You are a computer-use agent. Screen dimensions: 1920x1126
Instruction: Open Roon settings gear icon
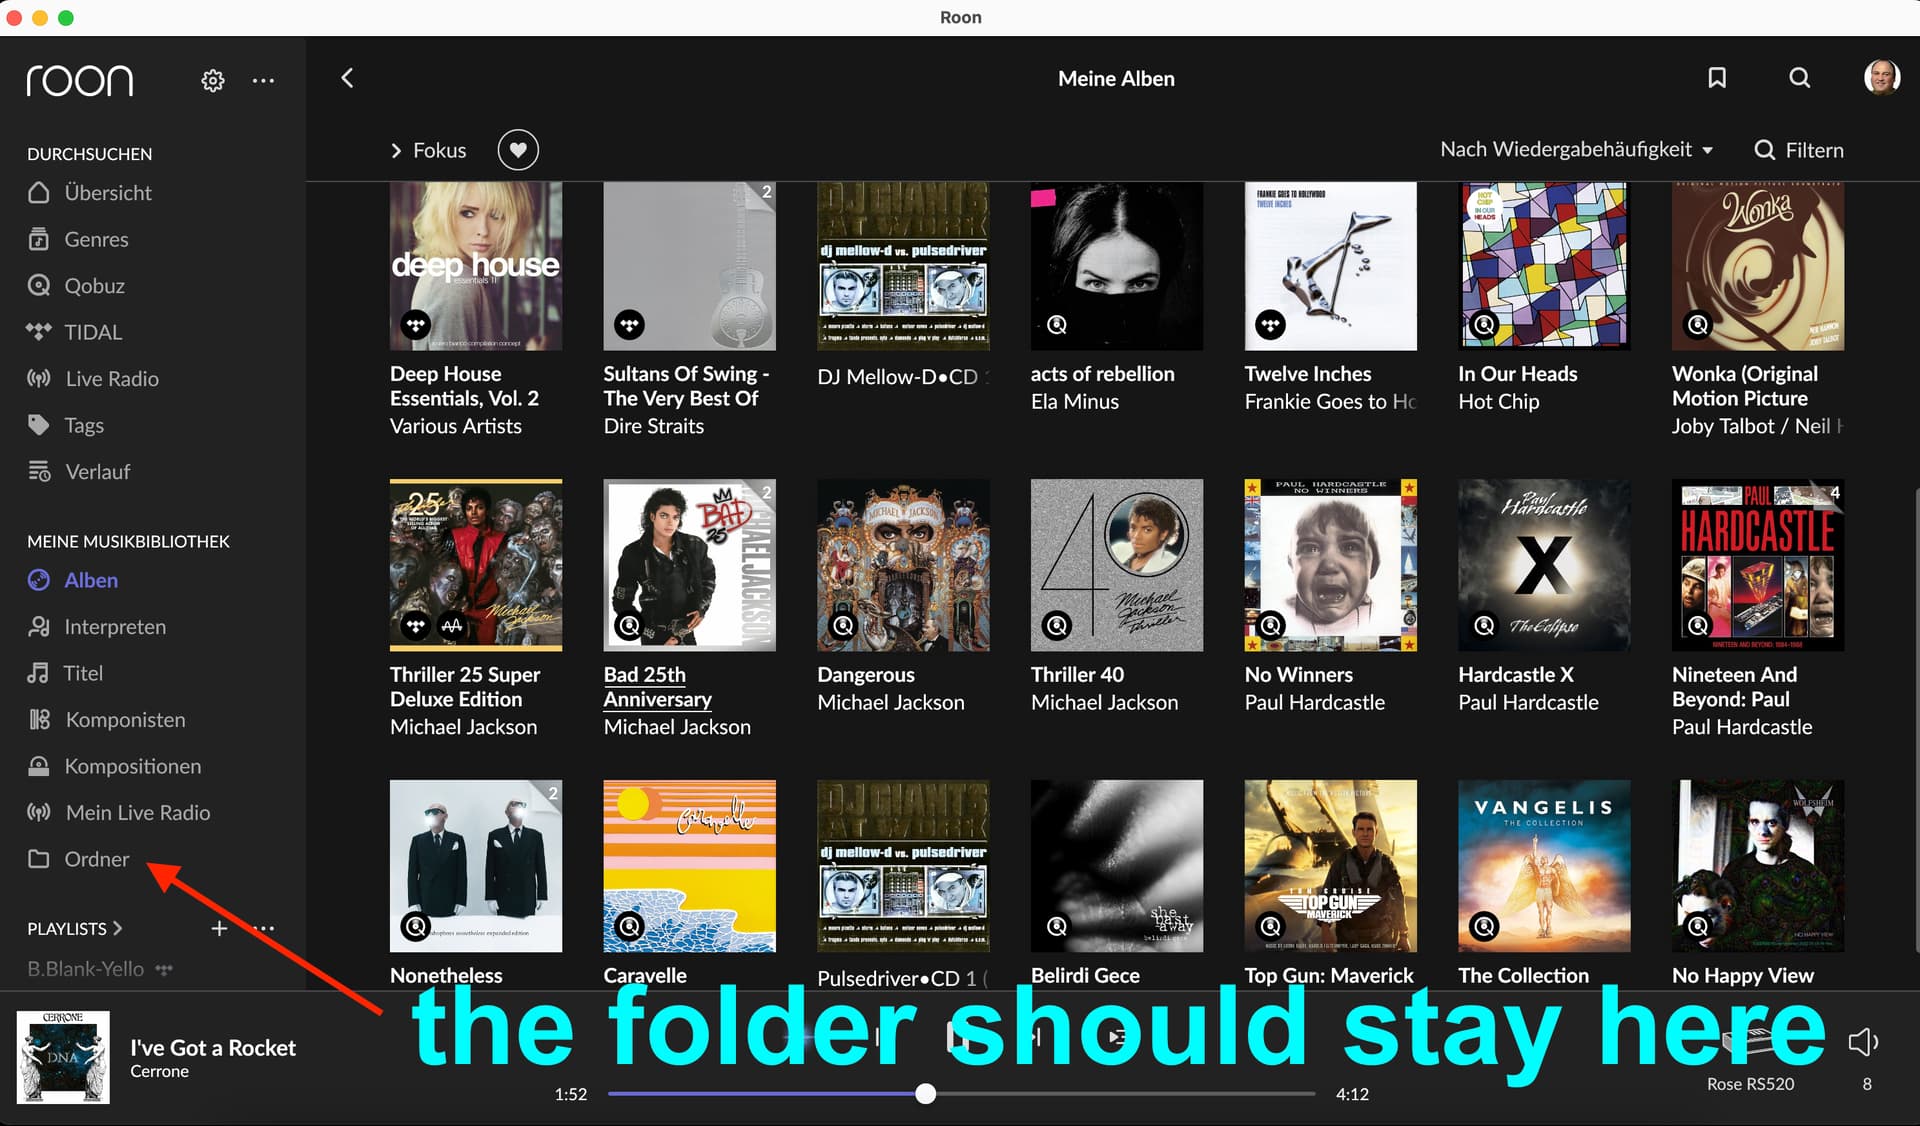pyautogui.click(x=213, y=80)
